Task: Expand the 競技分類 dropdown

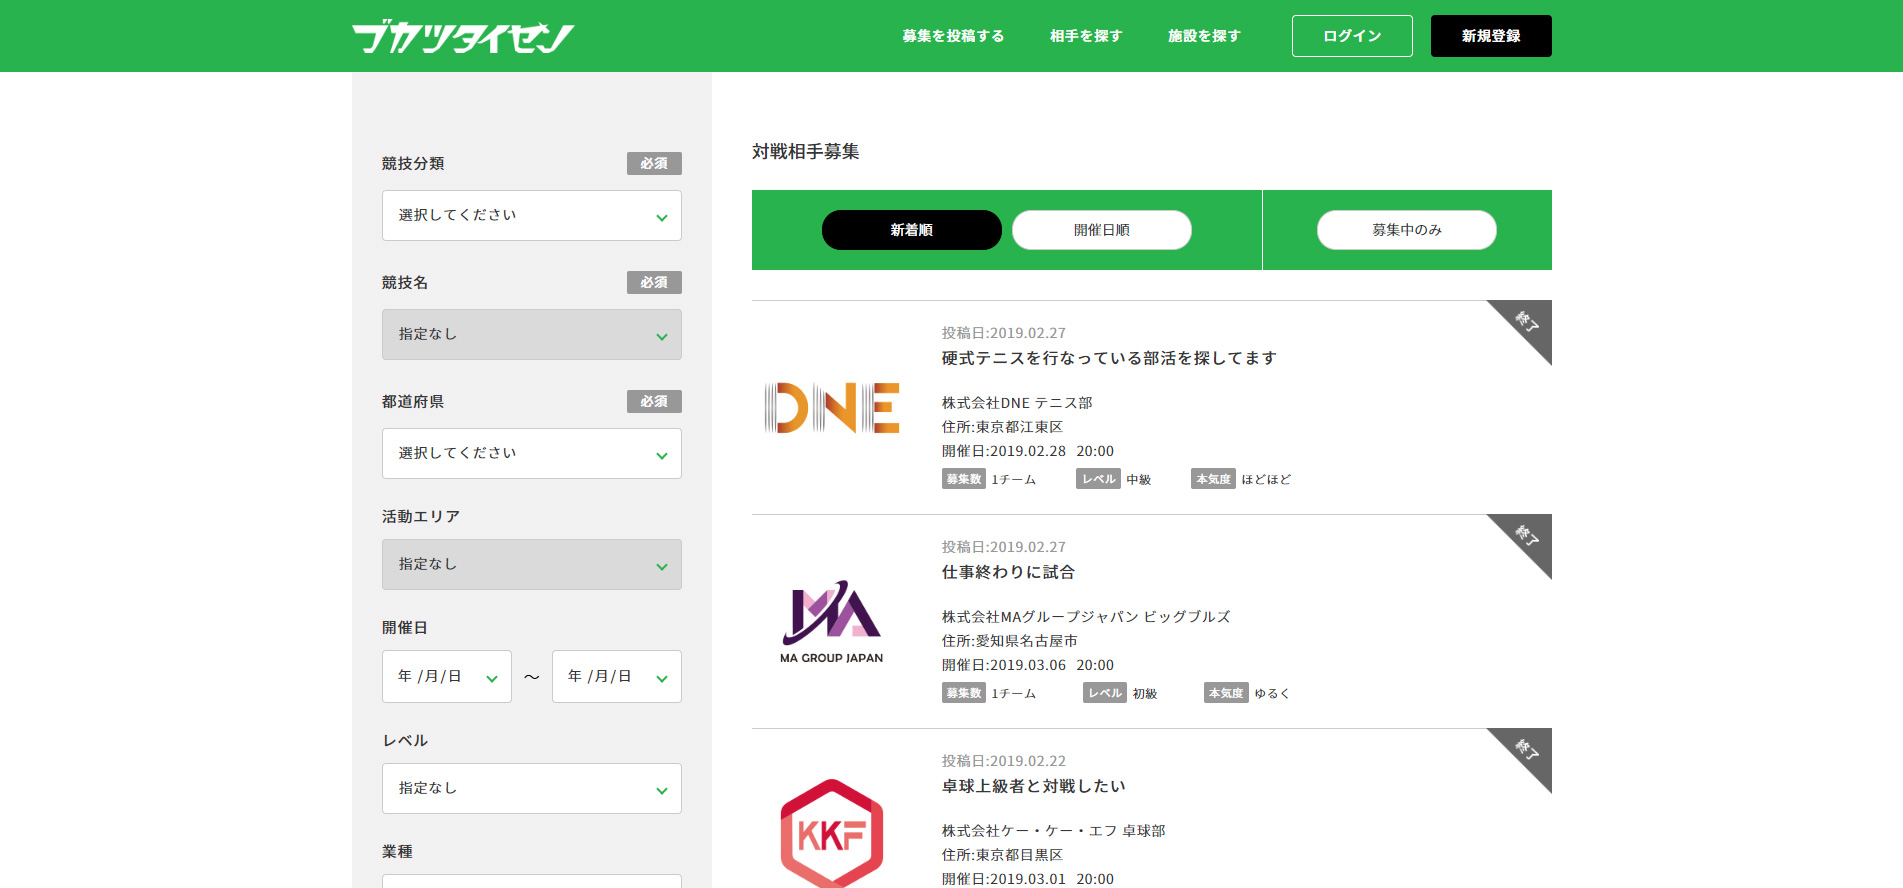Action: (531, 216)
